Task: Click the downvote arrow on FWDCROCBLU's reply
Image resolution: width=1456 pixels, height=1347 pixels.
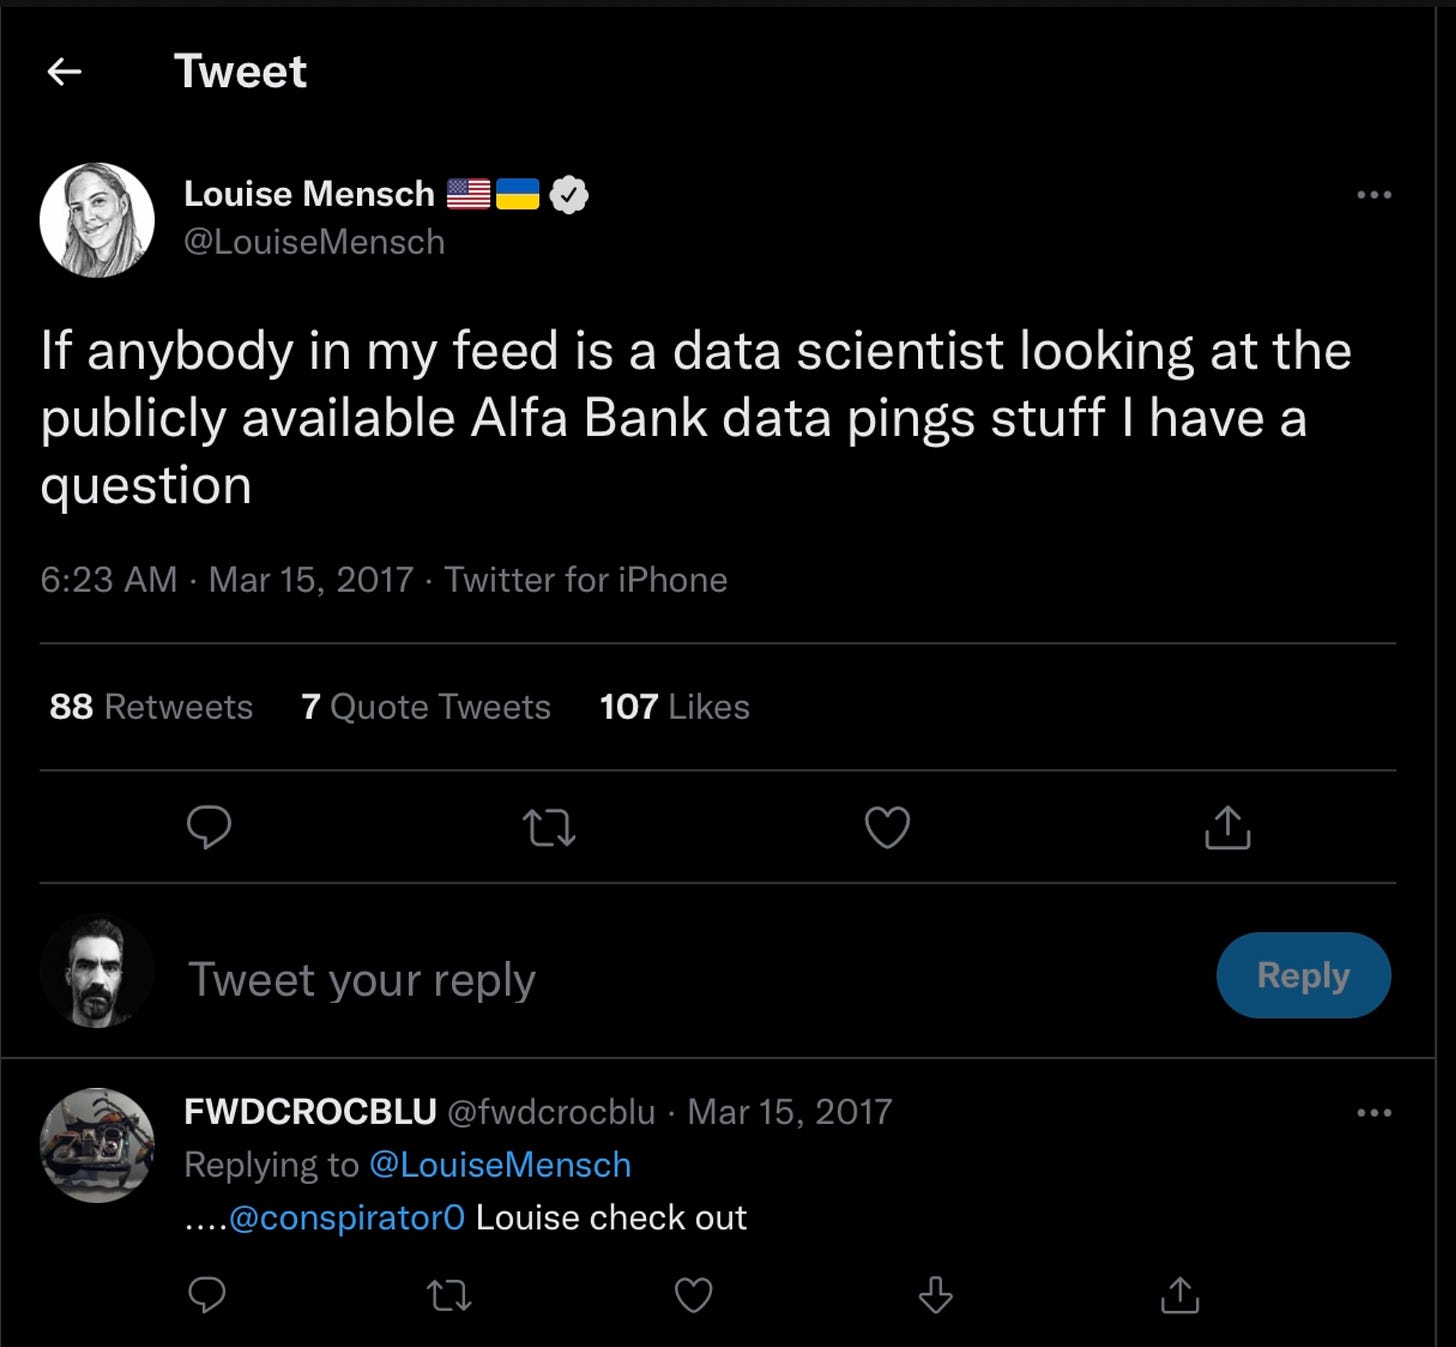Action: (936, 1294)
